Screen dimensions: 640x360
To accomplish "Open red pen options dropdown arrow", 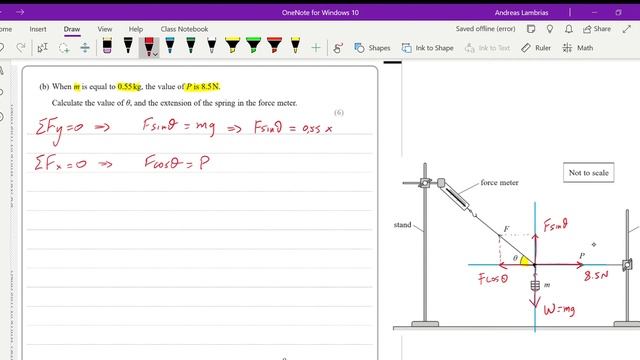I will click(156, 54).
